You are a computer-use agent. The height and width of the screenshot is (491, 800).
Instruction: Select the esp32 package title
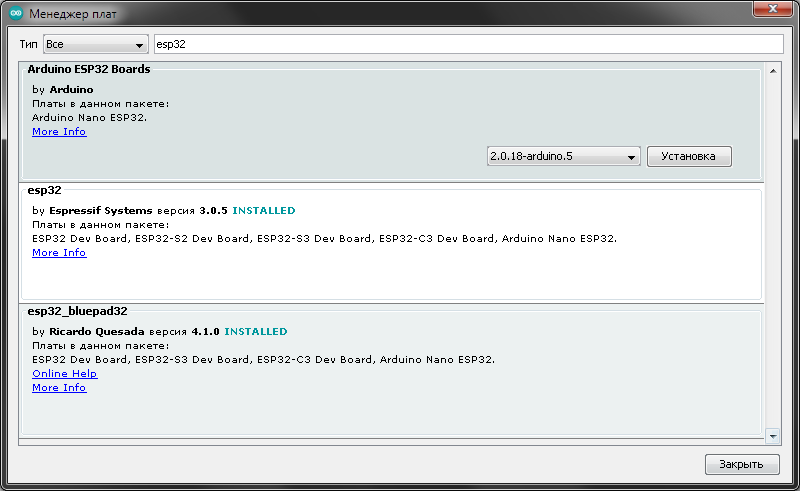44,190
